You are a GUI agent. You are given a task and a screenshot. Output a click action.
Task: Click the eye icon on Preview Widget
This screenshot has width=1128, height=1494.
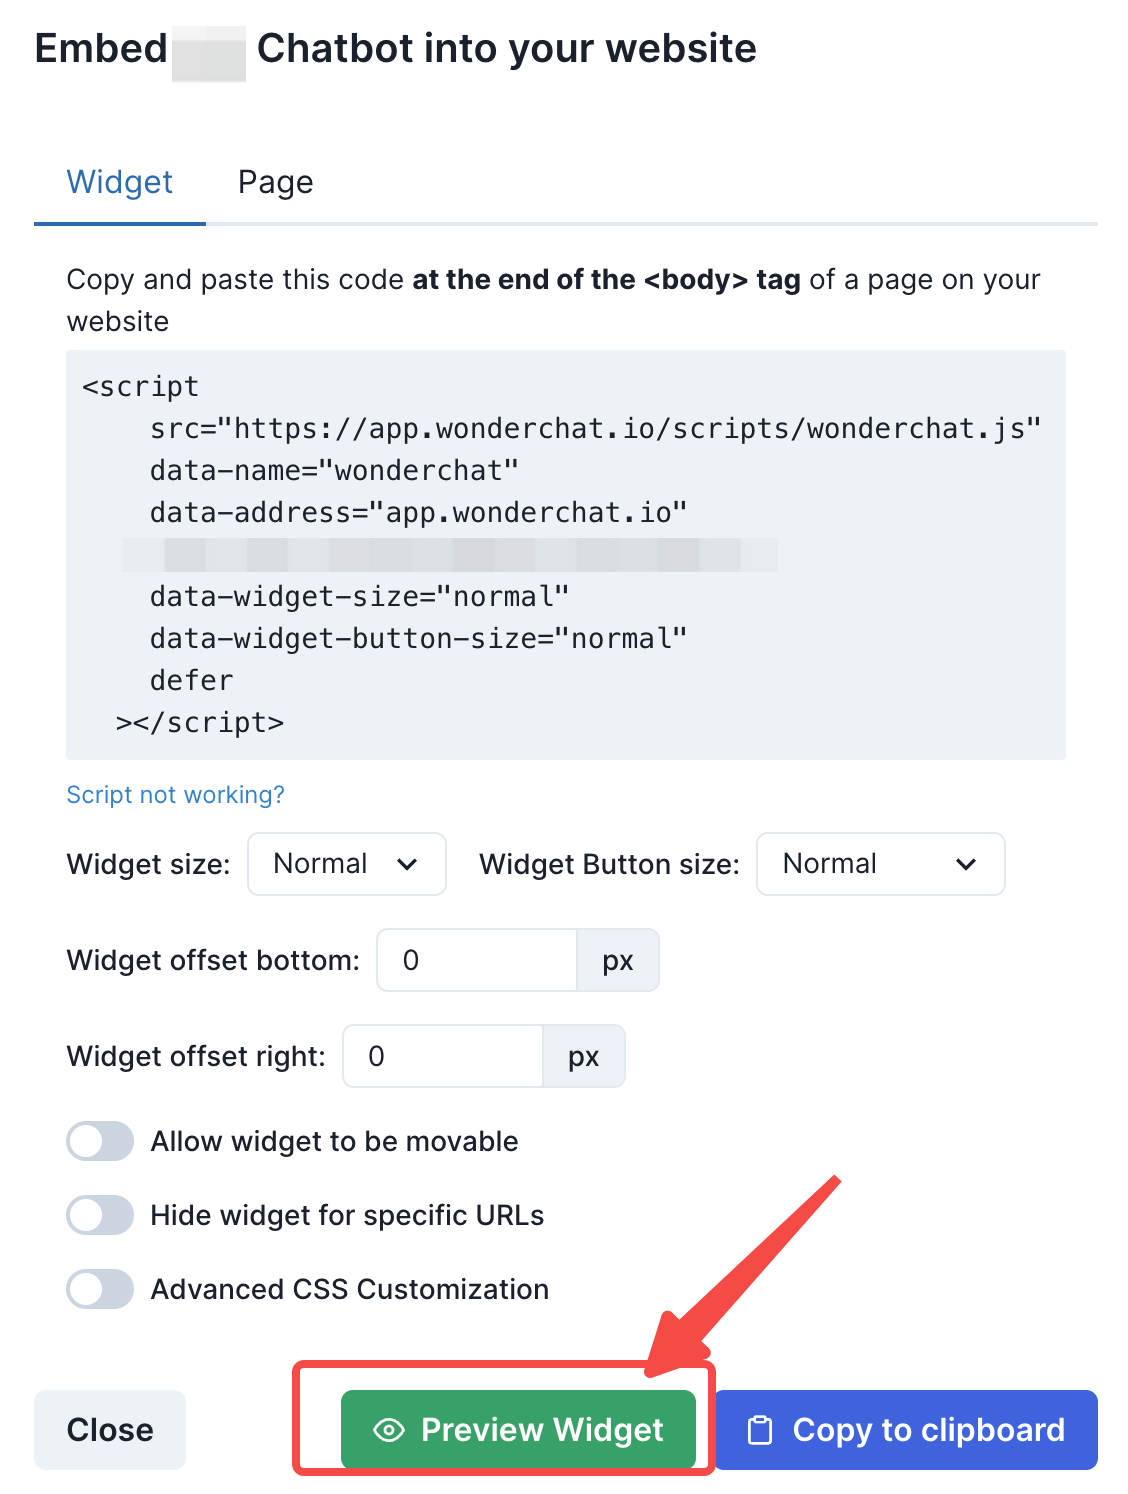[388, 1430]
